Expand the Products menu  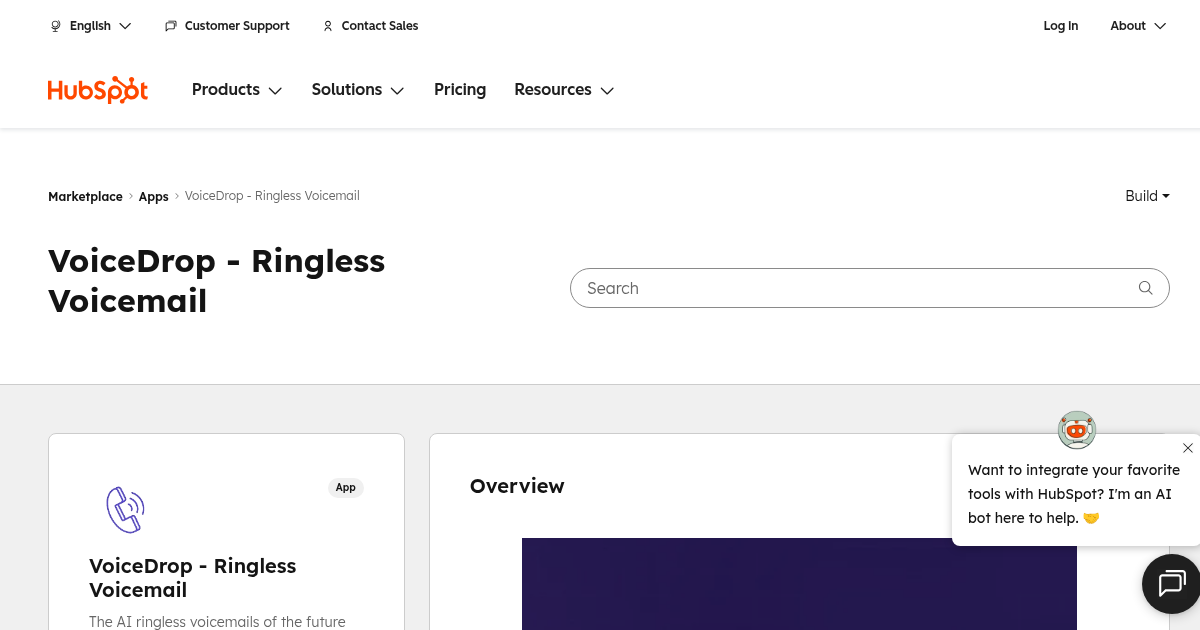[237, 90]
